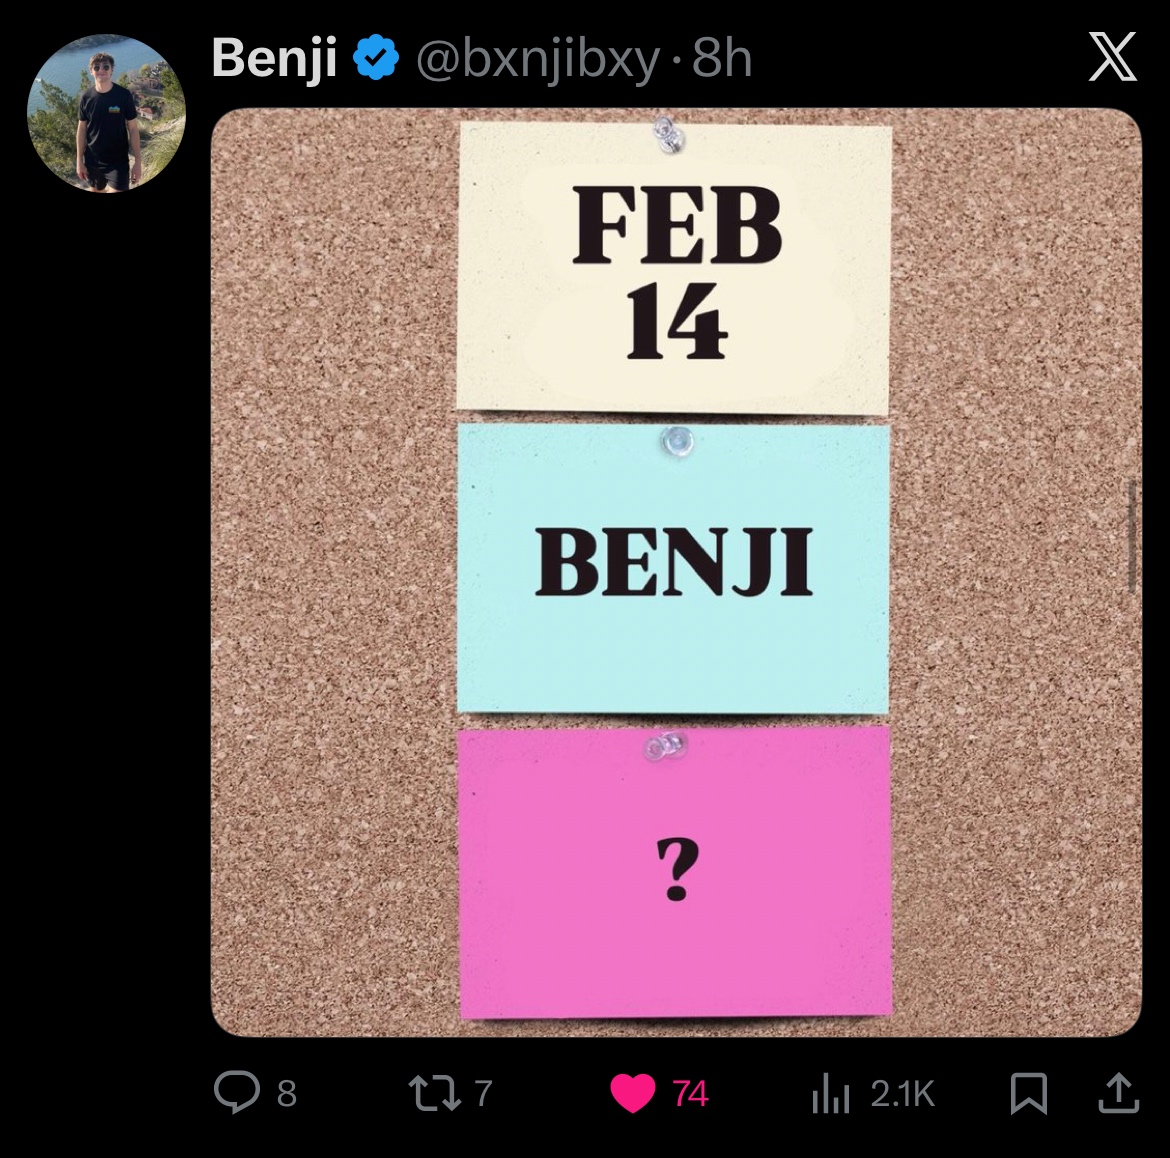Tap the share upload arrow icon
Image resolution: width=1170 pixels, height=1158 pixels.
(1118, 1093)
